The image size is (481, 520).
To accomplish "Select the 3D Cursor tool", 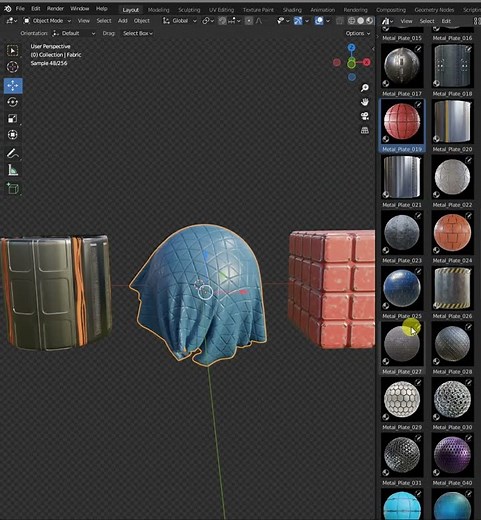I will (13, 67).
